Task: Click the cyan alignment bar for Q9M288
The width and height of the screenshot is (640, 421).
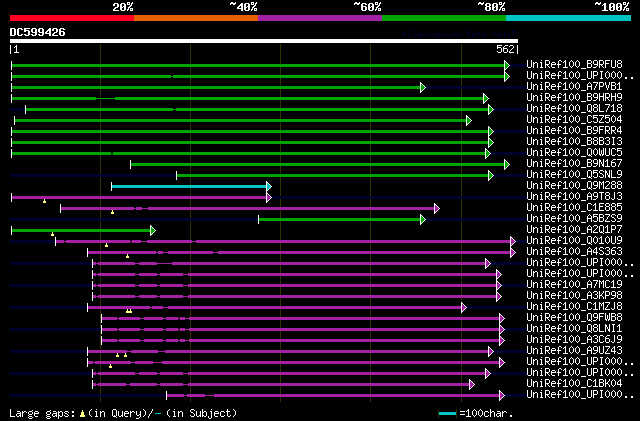Action: click(189, 187)
